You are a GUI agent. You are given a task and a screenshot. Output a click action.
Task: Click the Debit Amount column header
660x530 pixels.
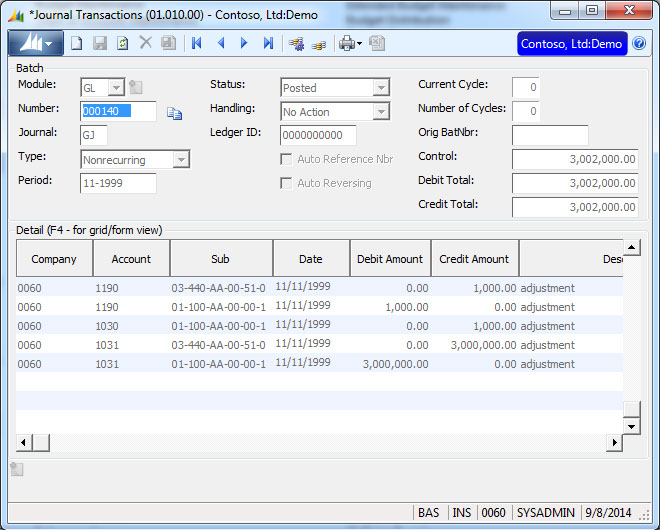[x=390, y=258]
